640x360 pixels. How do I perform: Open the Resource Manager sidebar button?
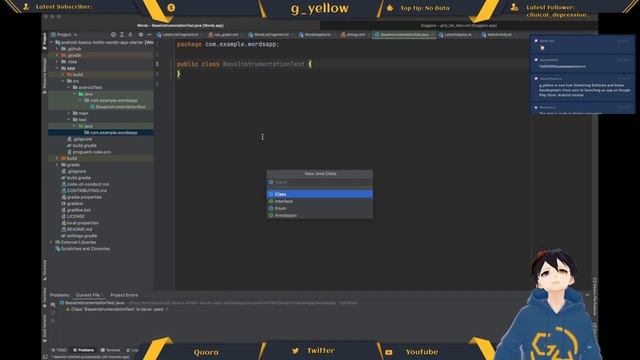click(x=44, y=76)
